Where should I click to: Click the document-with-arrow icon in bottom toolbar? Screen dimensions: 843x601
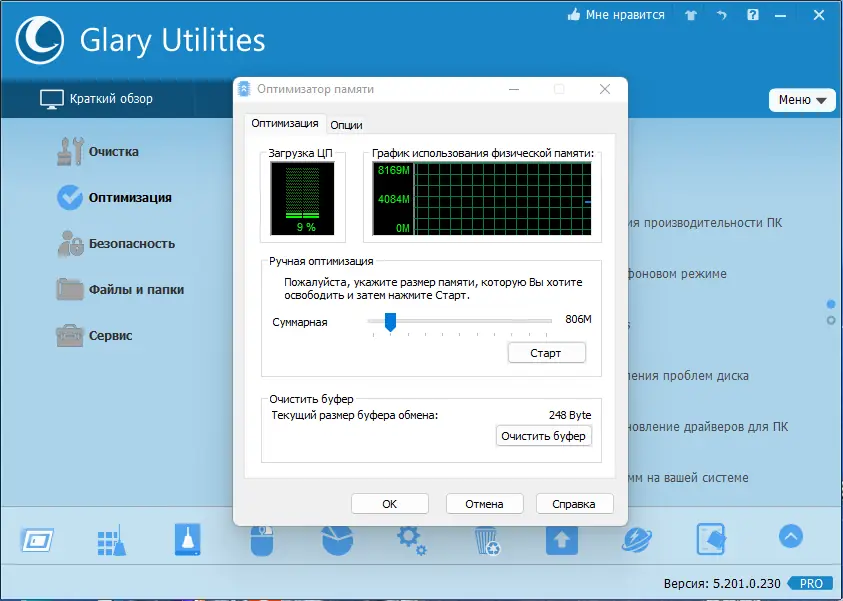point(711,539)
